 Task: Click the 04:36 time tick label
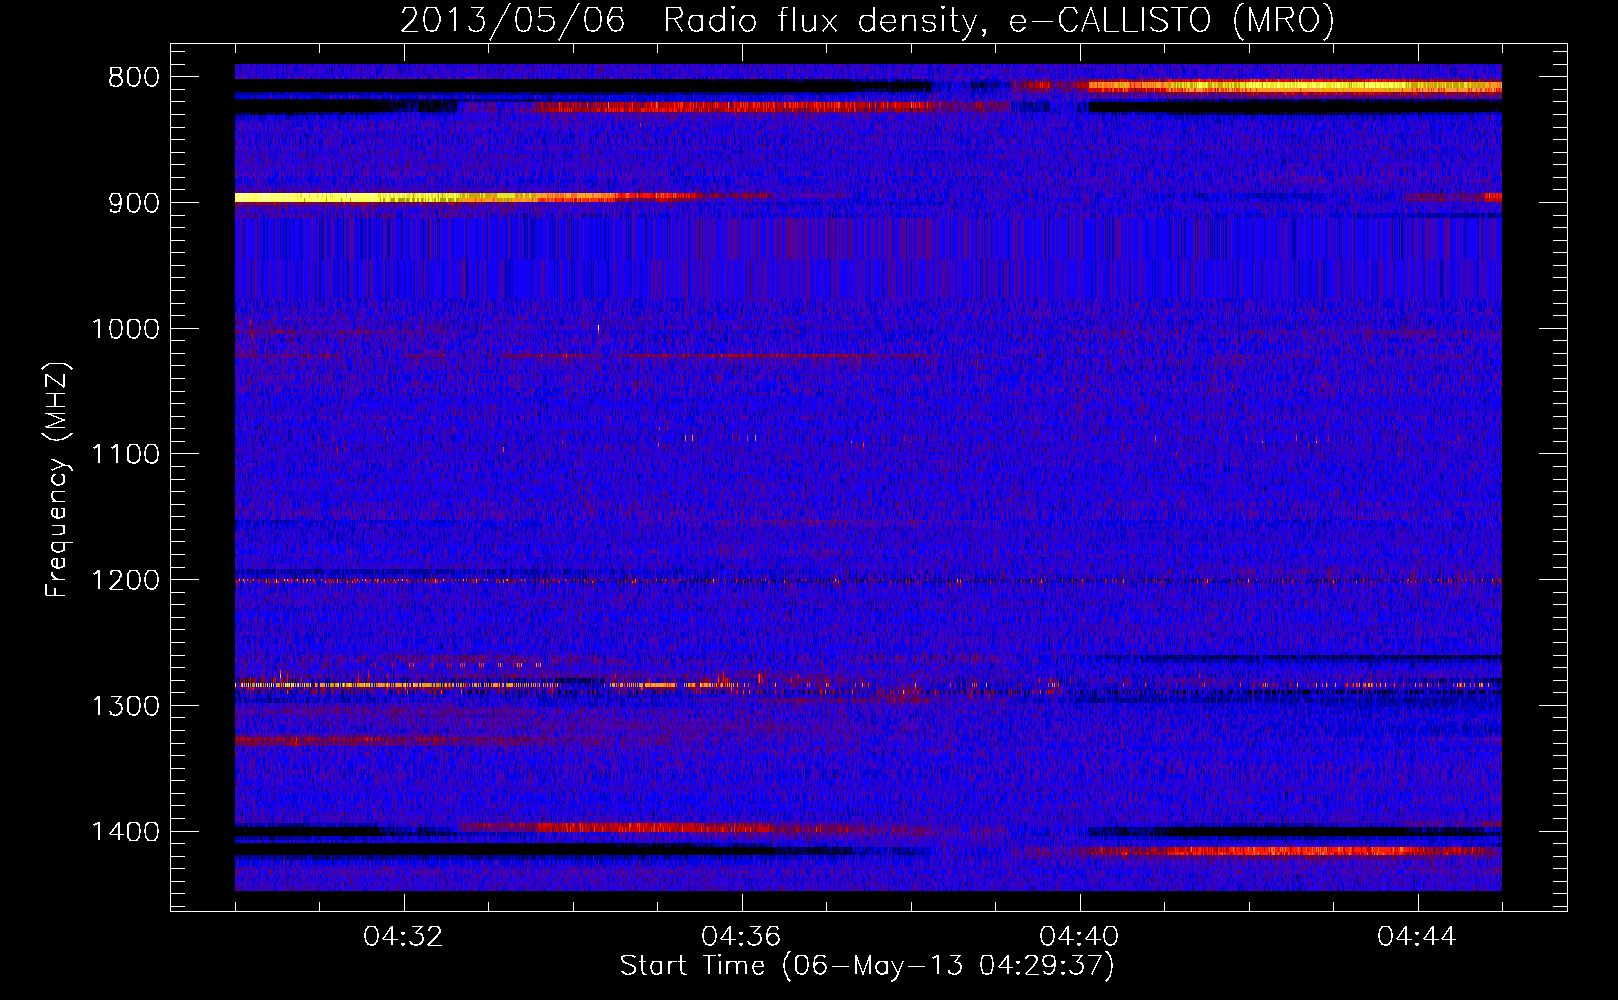click(x=741, y=937)
